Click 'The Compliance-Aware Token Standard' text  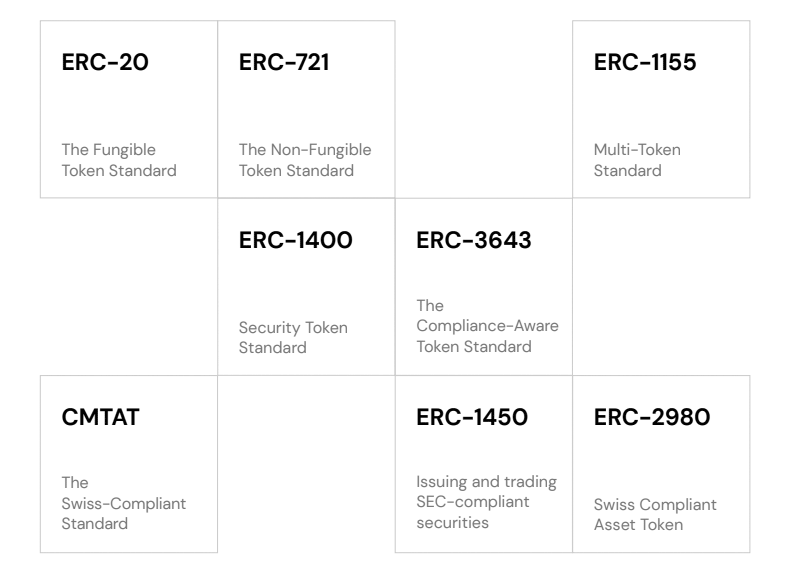tap(487, 326)
